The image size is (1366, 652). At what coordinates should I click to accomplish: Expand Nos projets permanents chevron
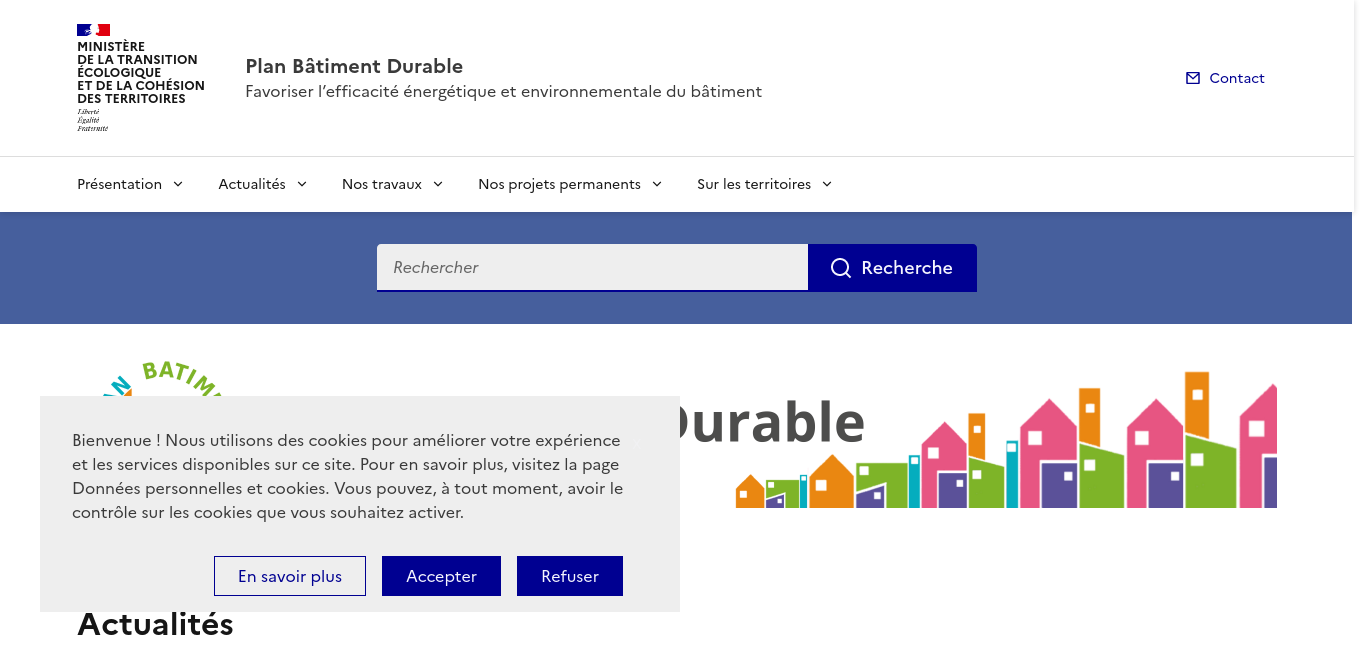coord(657,184)
